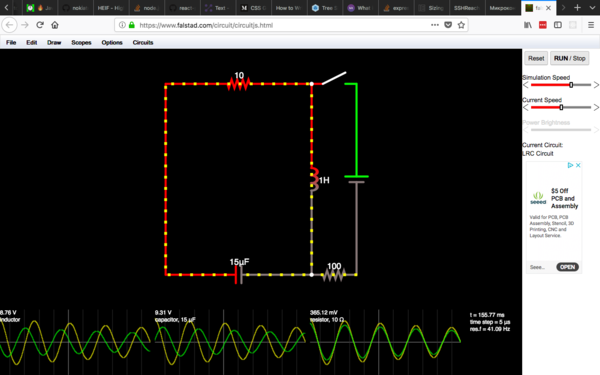Decrease Simulation Speed with left arrow
Image resolution: width=600 pixels, height=375 pixels.
(x=525, y=85)
